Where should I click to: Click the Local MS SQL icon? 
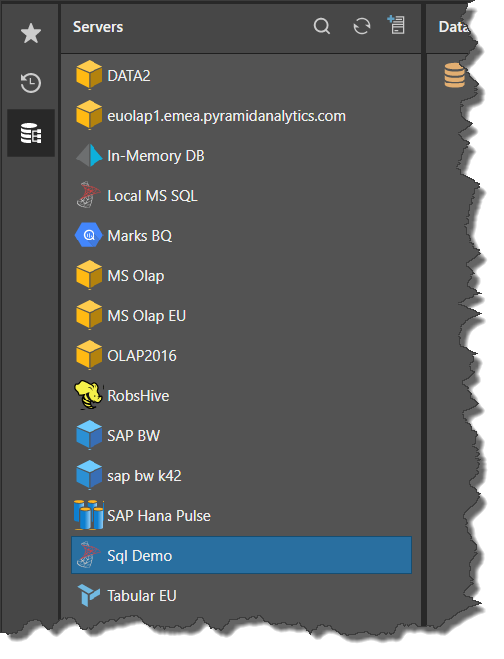pyautogui.click(x=88, y=195)
